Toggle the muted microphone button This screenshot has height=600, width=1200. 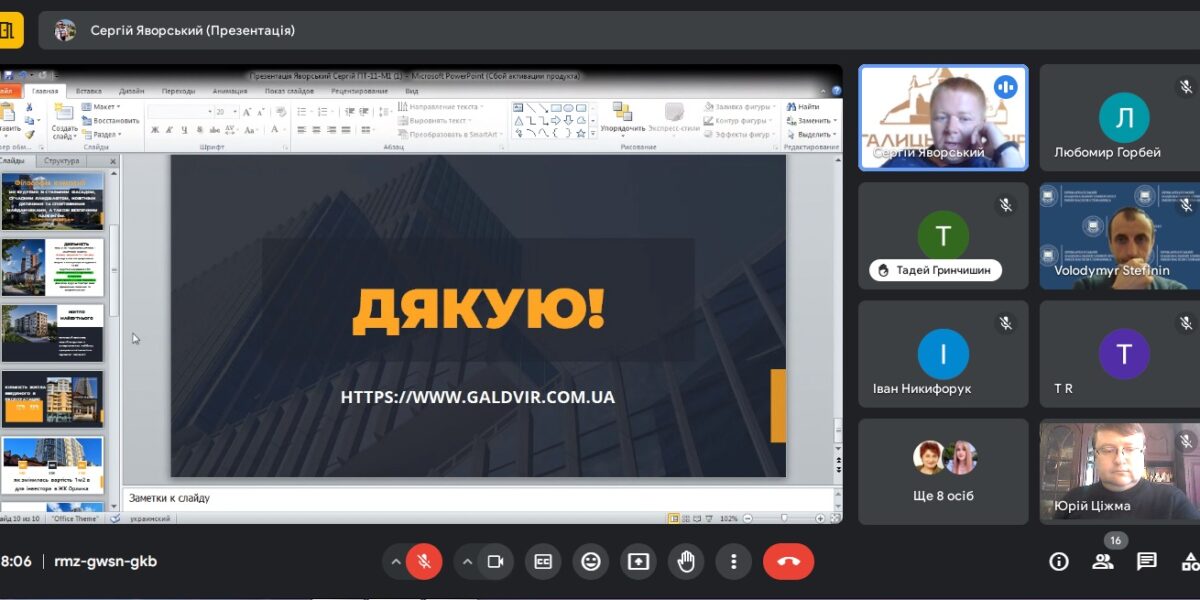(424, 562)
